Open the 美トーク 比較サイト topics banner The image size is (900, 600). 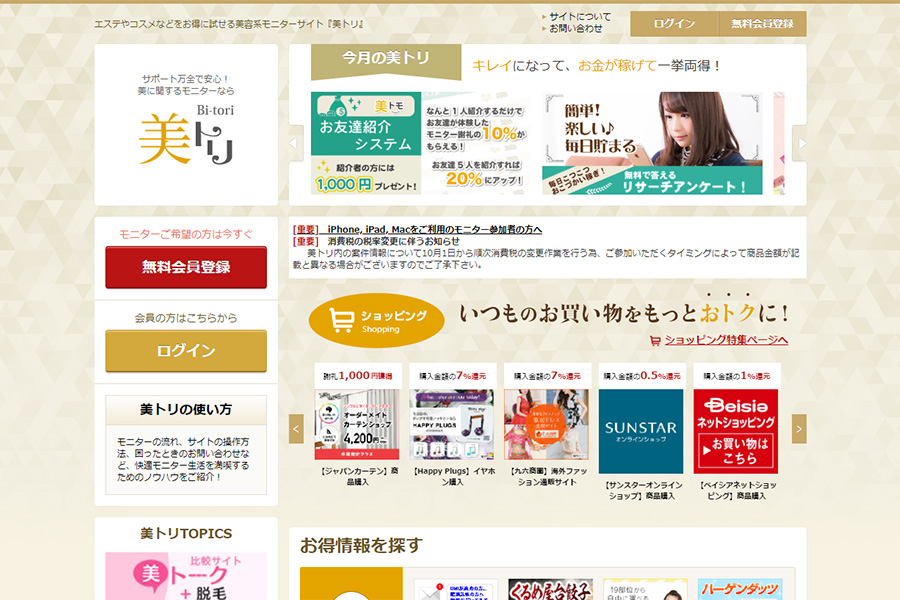click(x=186, y=576)
